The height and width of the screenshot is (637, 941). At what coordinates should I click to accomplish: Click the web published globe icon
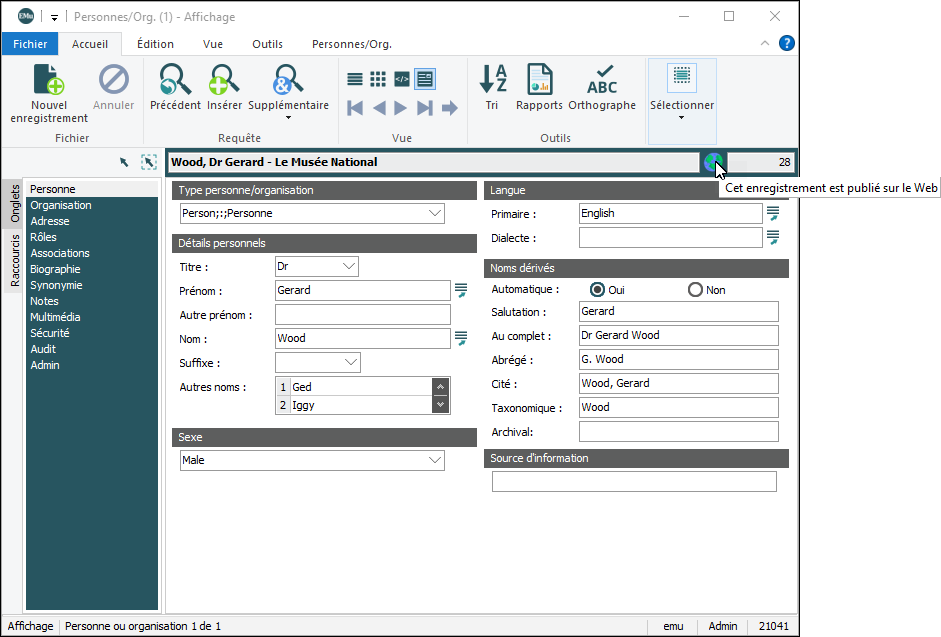point(712,162)
